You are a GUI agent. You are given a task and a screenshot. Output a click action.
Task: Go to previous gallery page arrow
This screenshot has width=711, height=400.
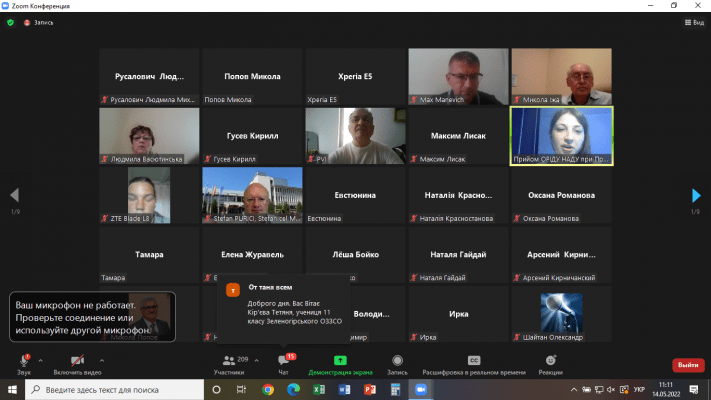pyautogui.click(x=15, y=195)
